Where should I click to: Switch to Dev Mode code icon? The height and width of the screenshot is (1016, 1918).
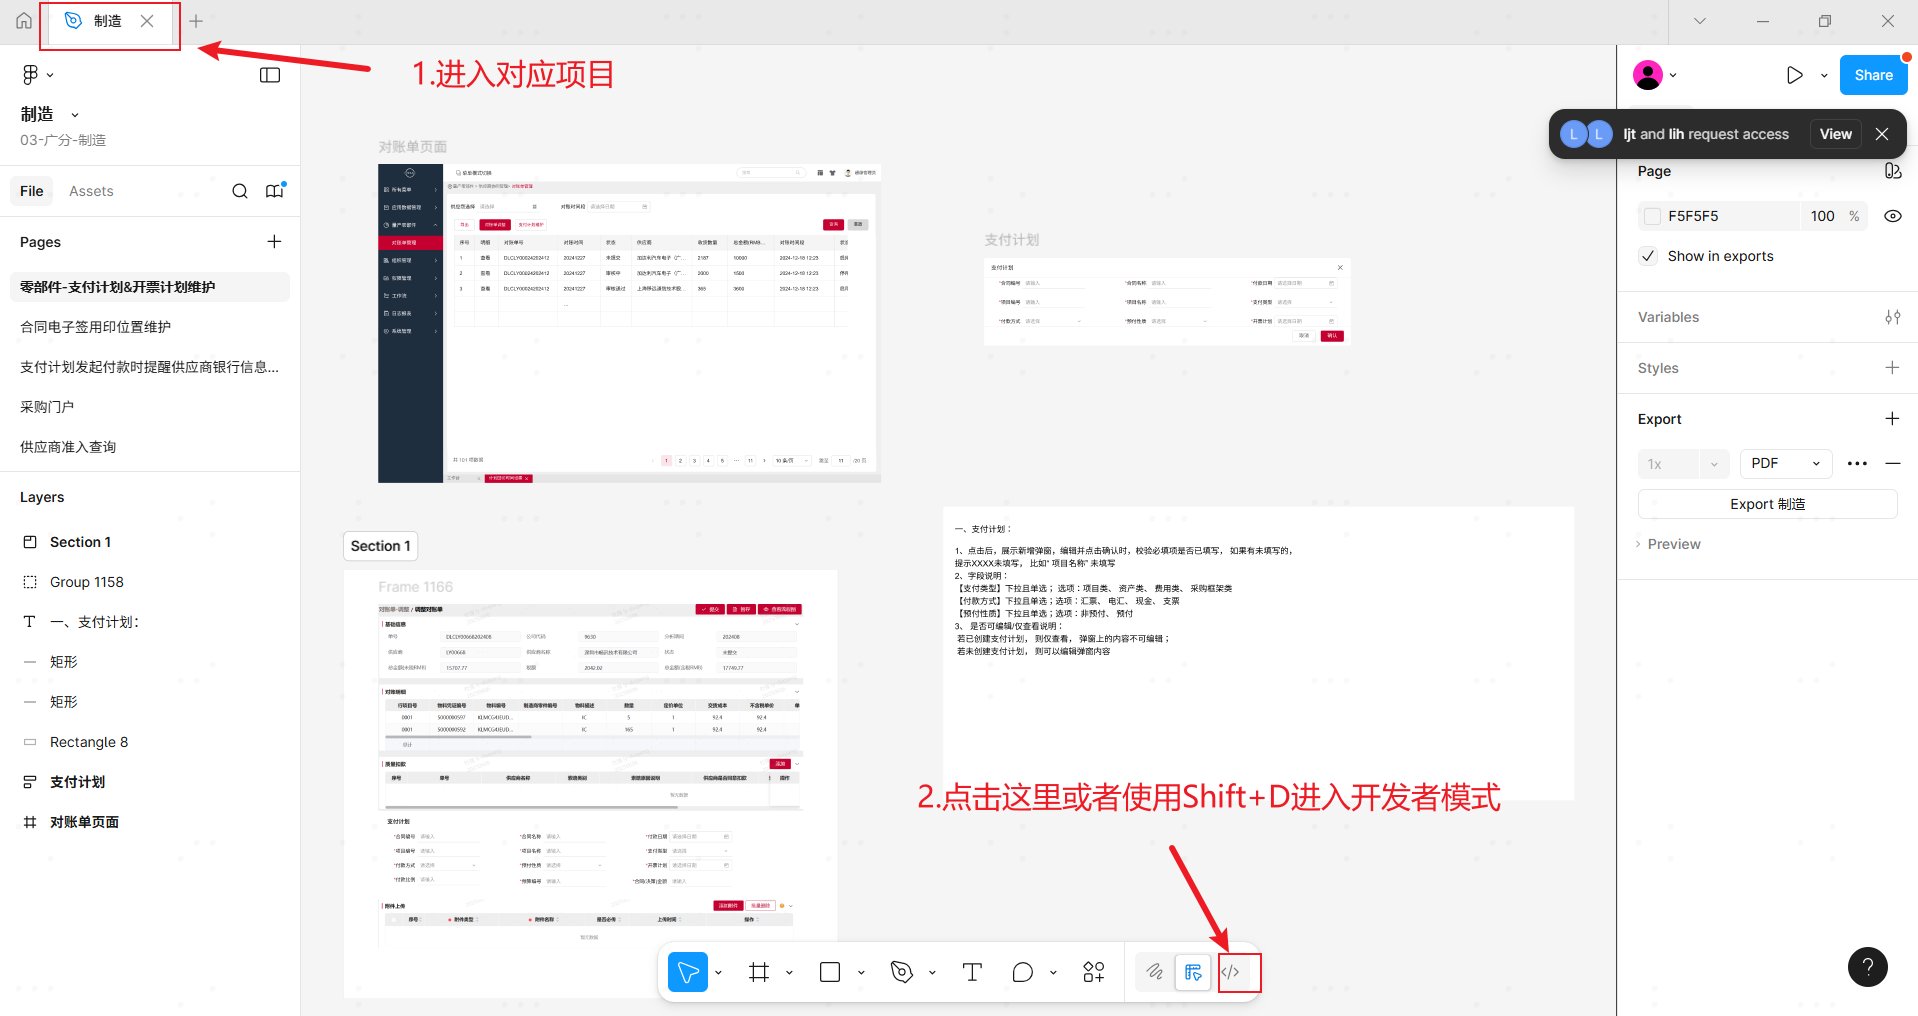[x=1231, y=972]
